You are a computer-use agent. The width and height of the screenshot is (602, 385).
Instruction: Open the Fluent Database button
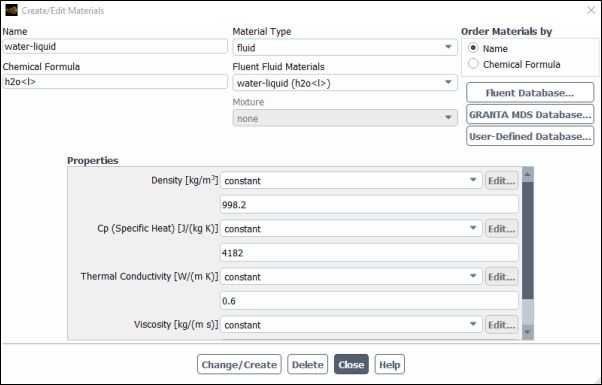tap(530, 93)
